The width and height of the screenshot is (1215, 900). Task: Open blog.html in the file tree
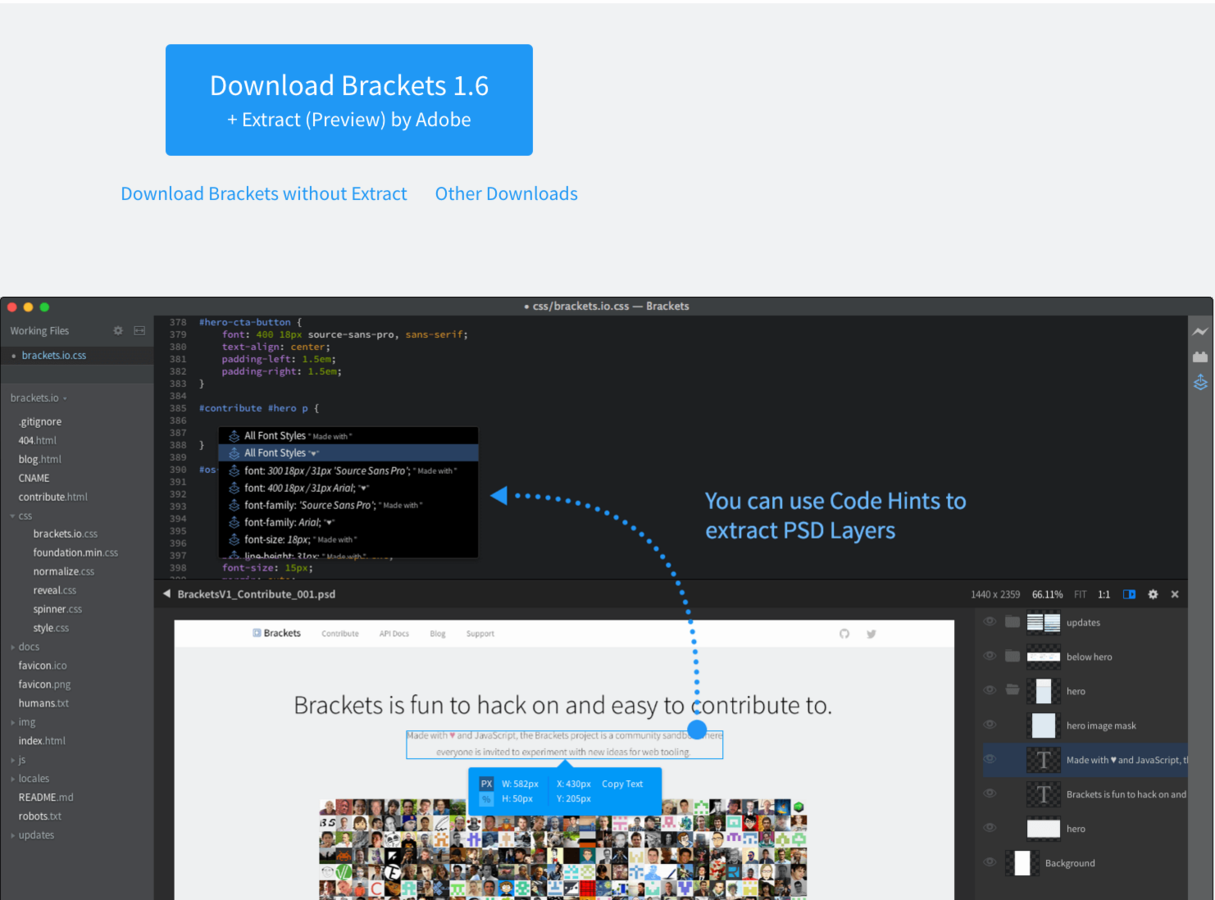click(40, 459)
